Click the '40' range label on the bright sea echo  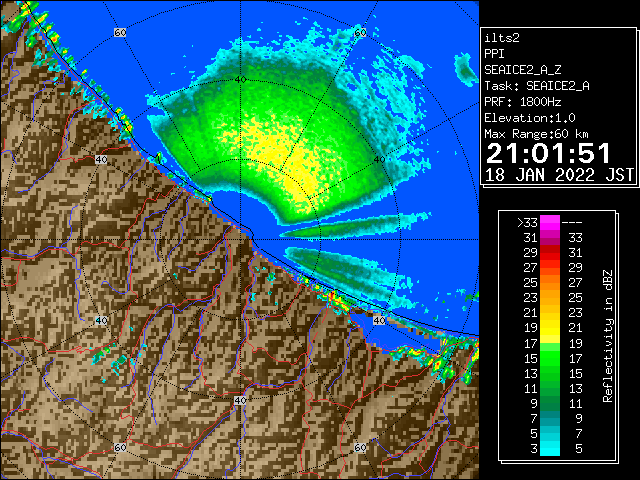pos(240,79)
